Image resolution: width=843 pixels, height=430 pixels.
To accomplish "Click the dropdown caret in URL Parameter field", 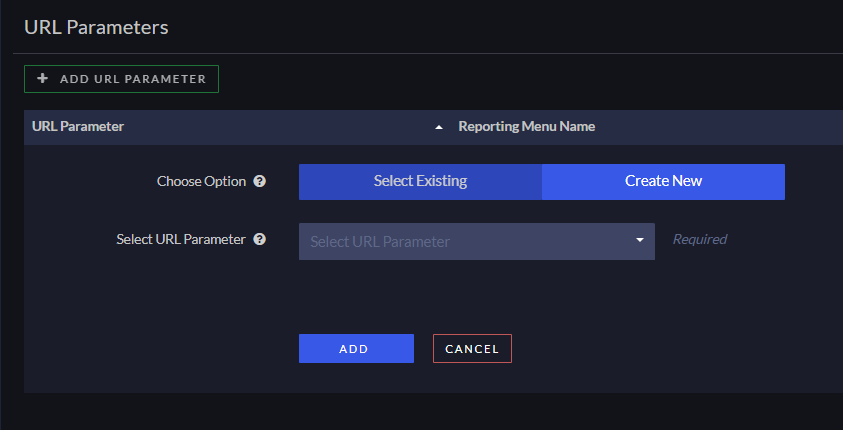I will point(640,241).
